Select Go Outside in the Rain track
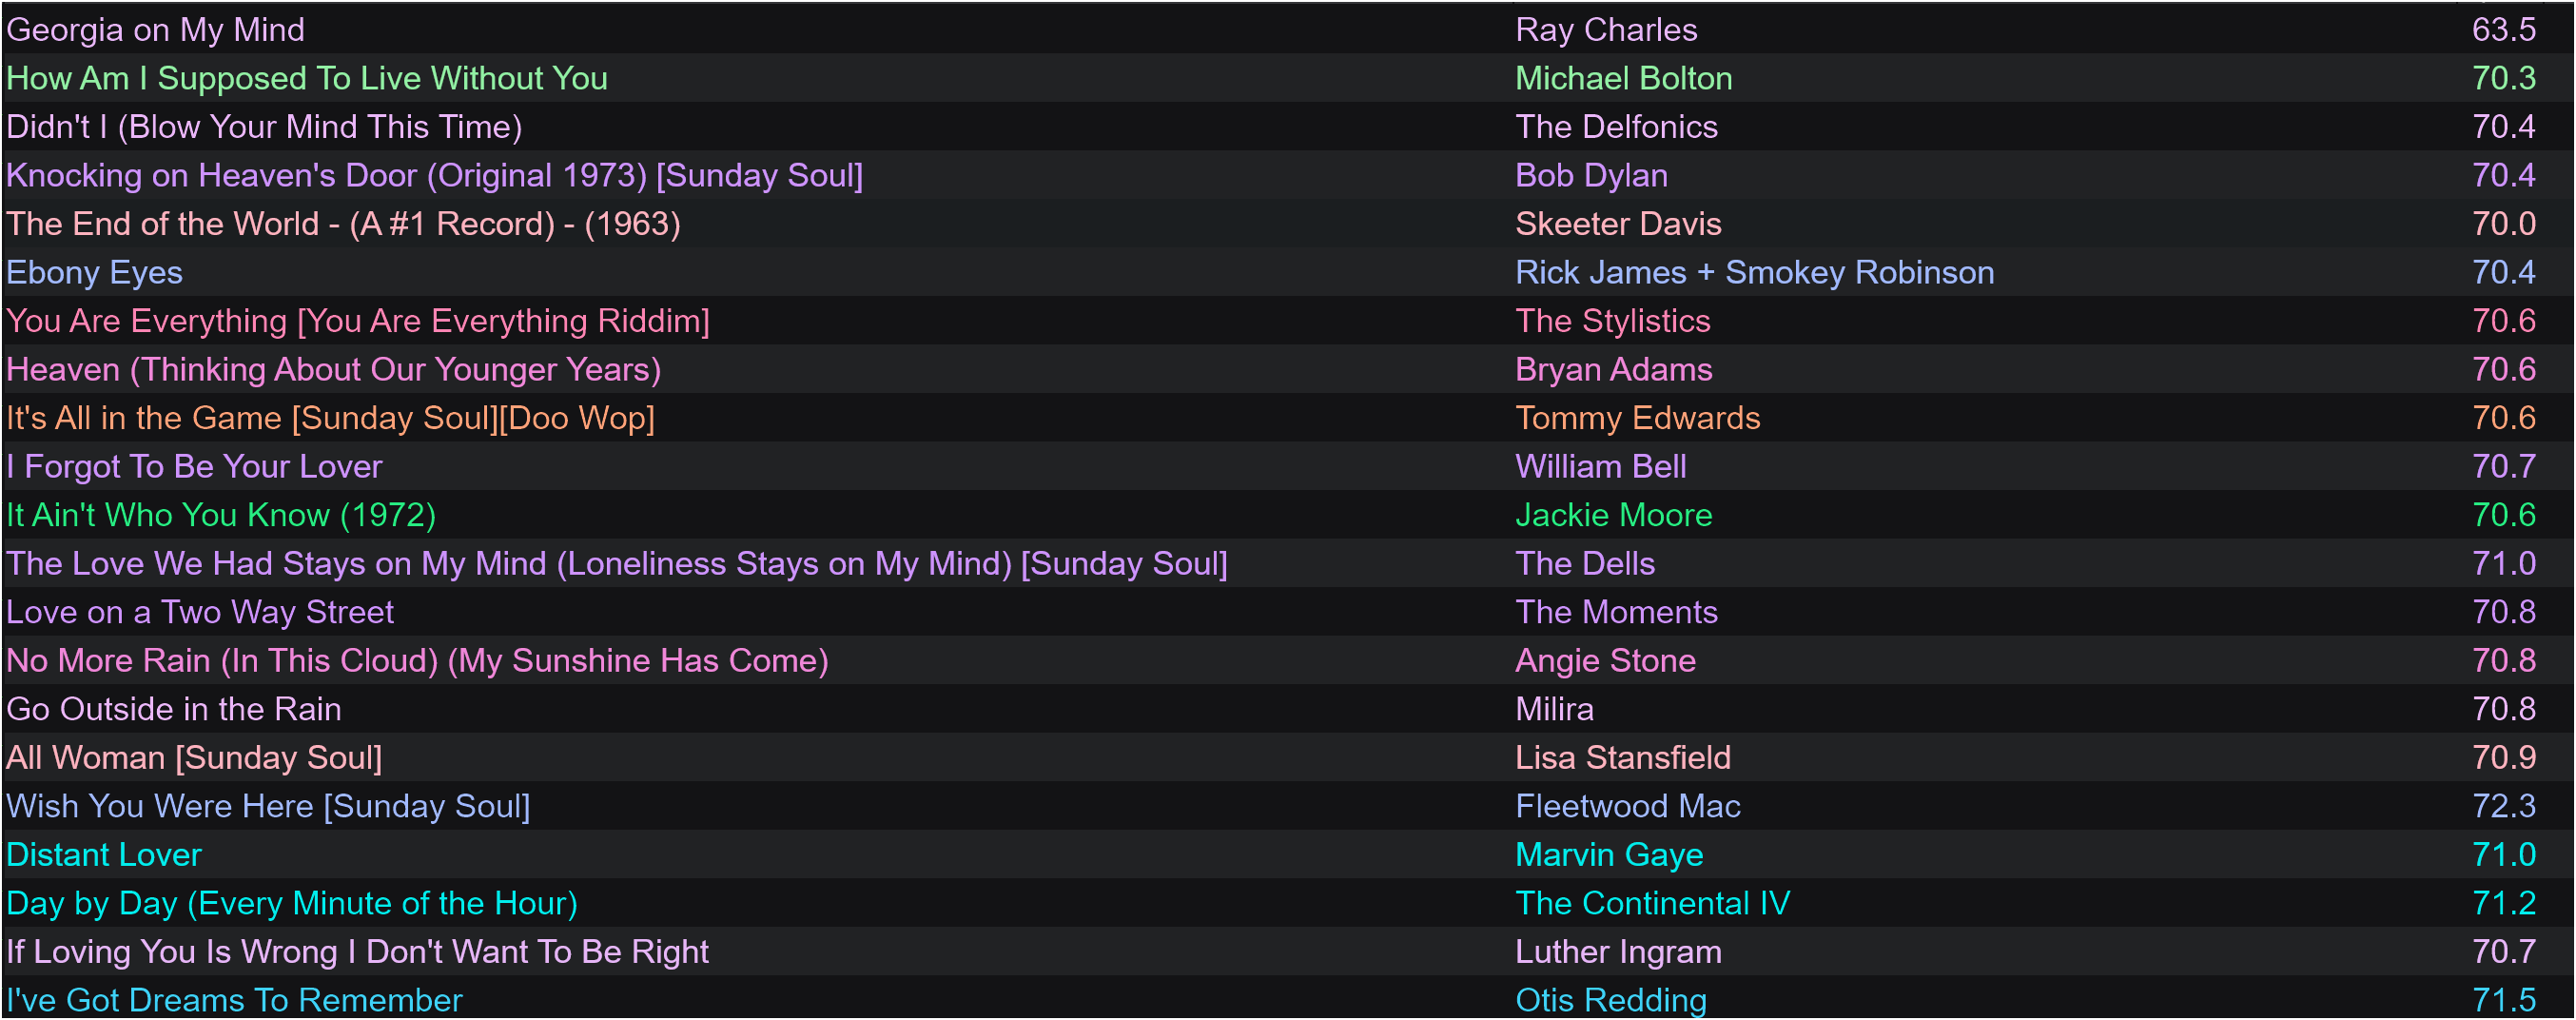This screenshot has height=1020, width=2576. [1288, 709]
